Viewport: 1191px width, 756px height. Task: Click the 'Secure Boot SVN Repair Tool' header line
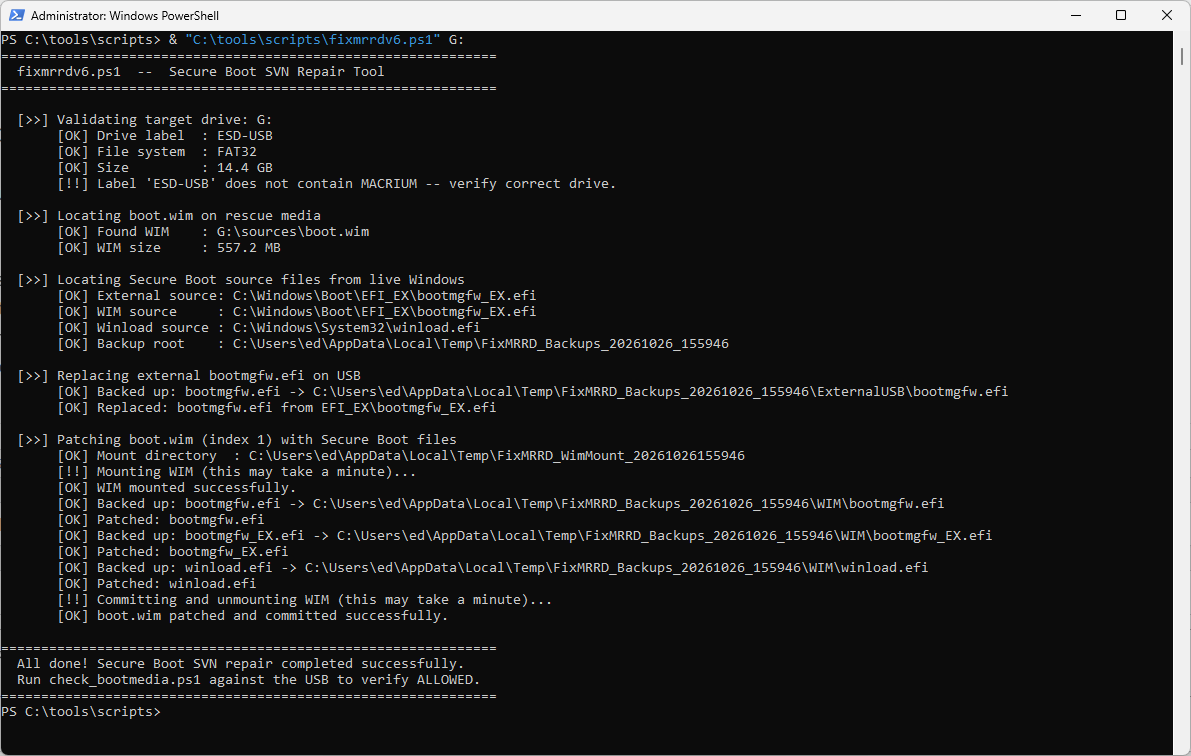tap(201, 71)
